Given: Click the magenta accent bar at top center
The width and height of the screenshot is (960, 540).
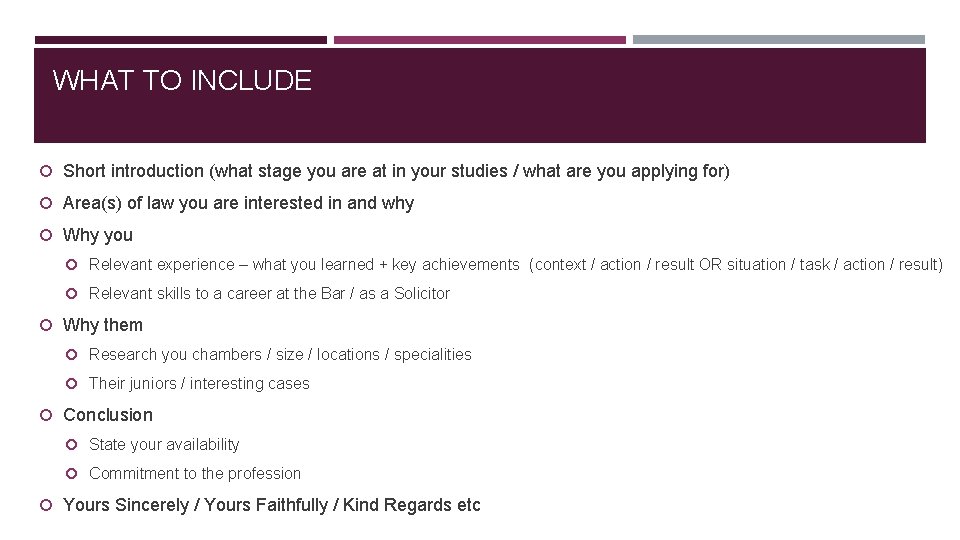Looking at the screenshot, I should point(479,40).
